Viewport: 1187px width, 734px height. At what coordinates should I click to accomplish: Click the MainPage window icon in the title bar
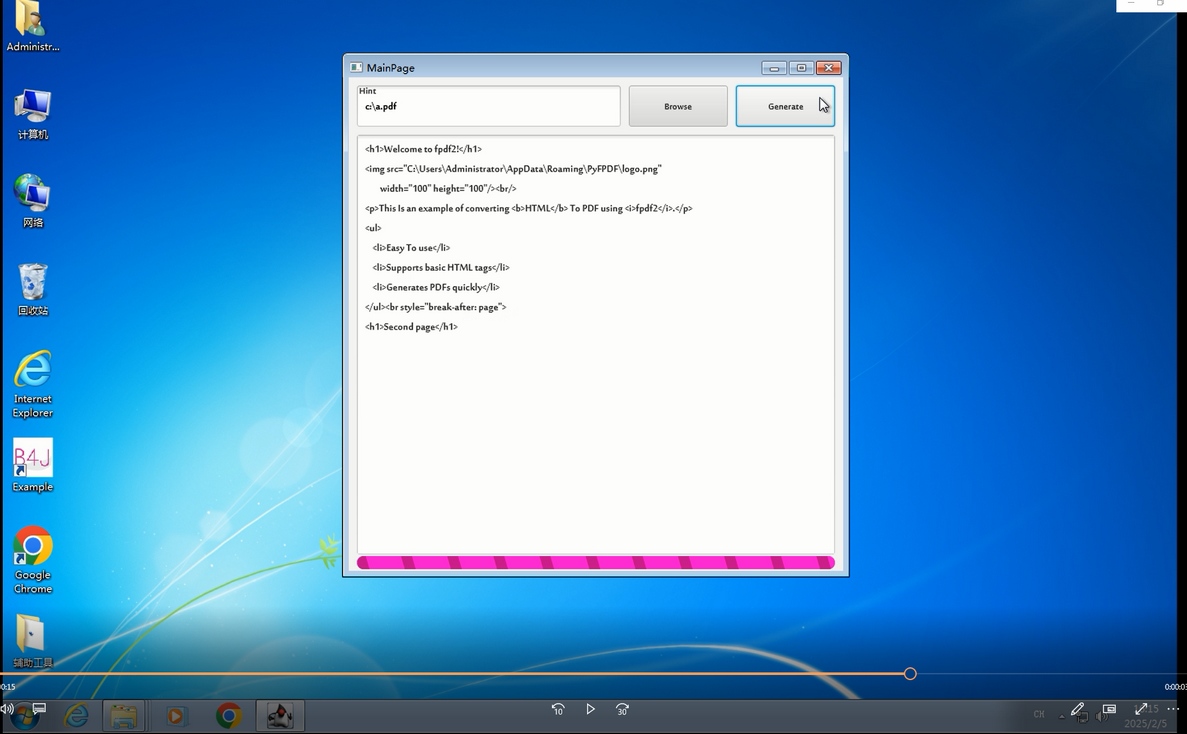pyautogui.click(x=356, y=67)
